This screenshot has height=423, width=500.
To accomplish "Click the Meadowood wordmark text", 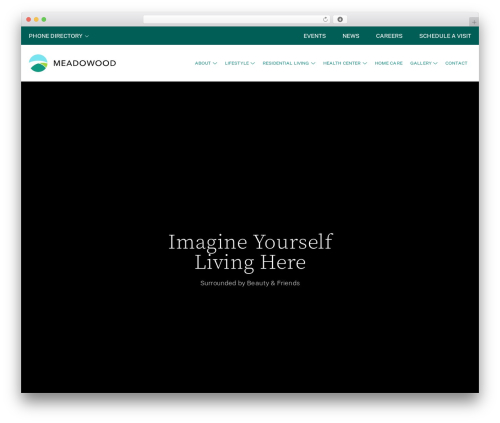I will 85,63.
